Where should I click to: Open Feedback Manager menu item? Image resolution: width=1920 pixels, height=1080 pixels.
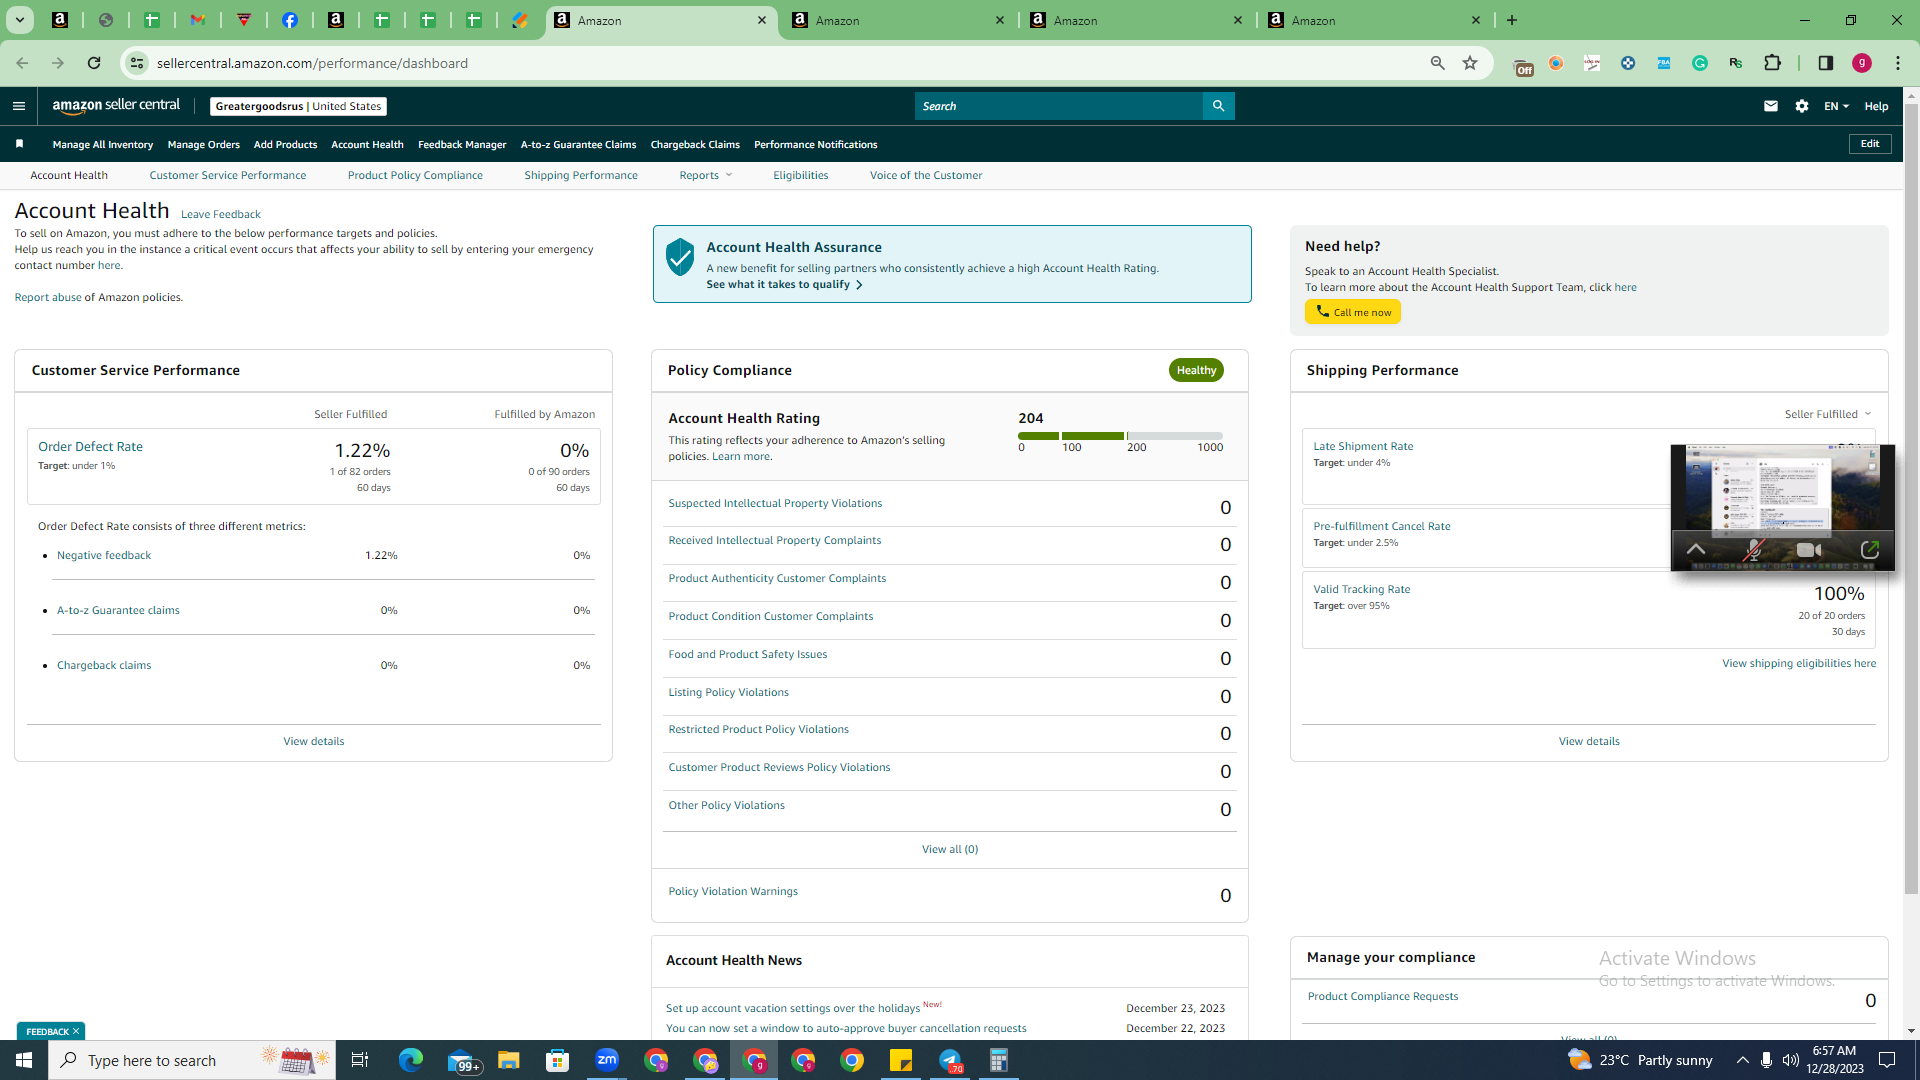point(462,144)
